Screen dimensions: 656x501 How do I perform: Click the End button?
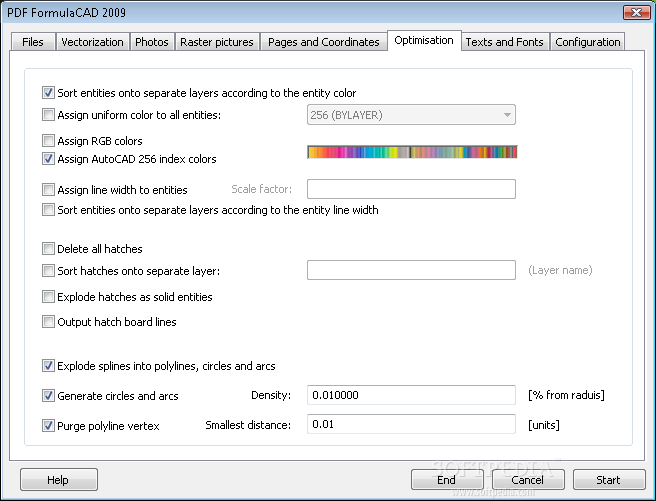tap(447, 480)
